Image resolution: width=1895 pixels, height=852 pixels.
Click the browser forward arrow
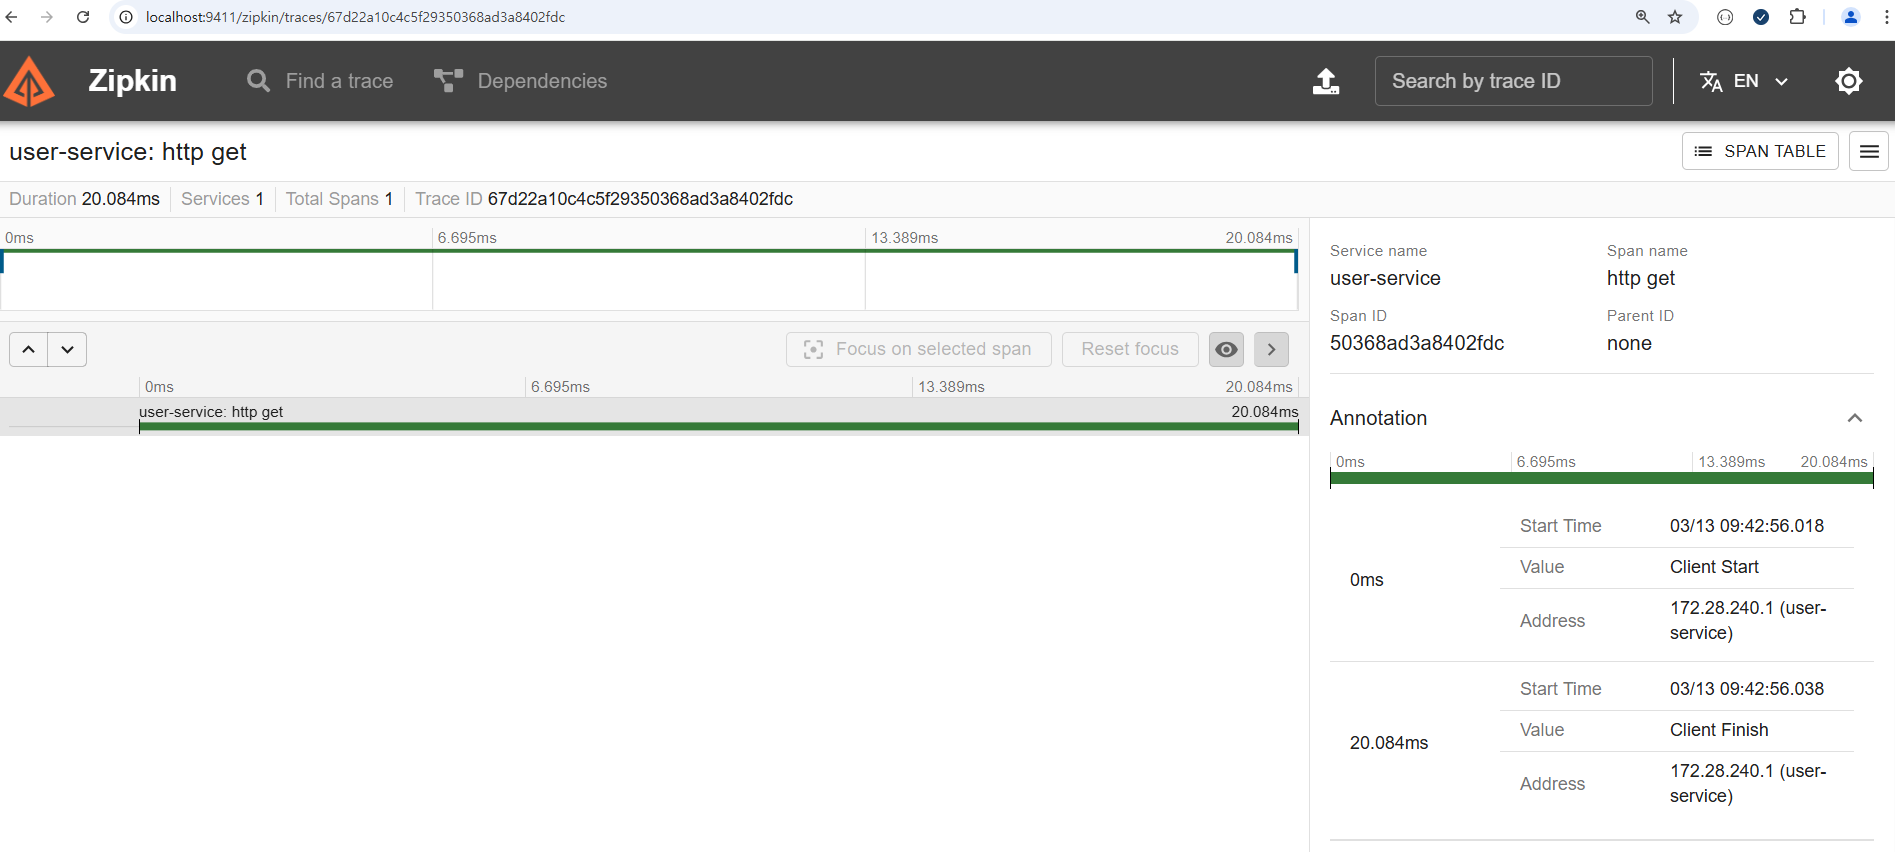(47, 17)
